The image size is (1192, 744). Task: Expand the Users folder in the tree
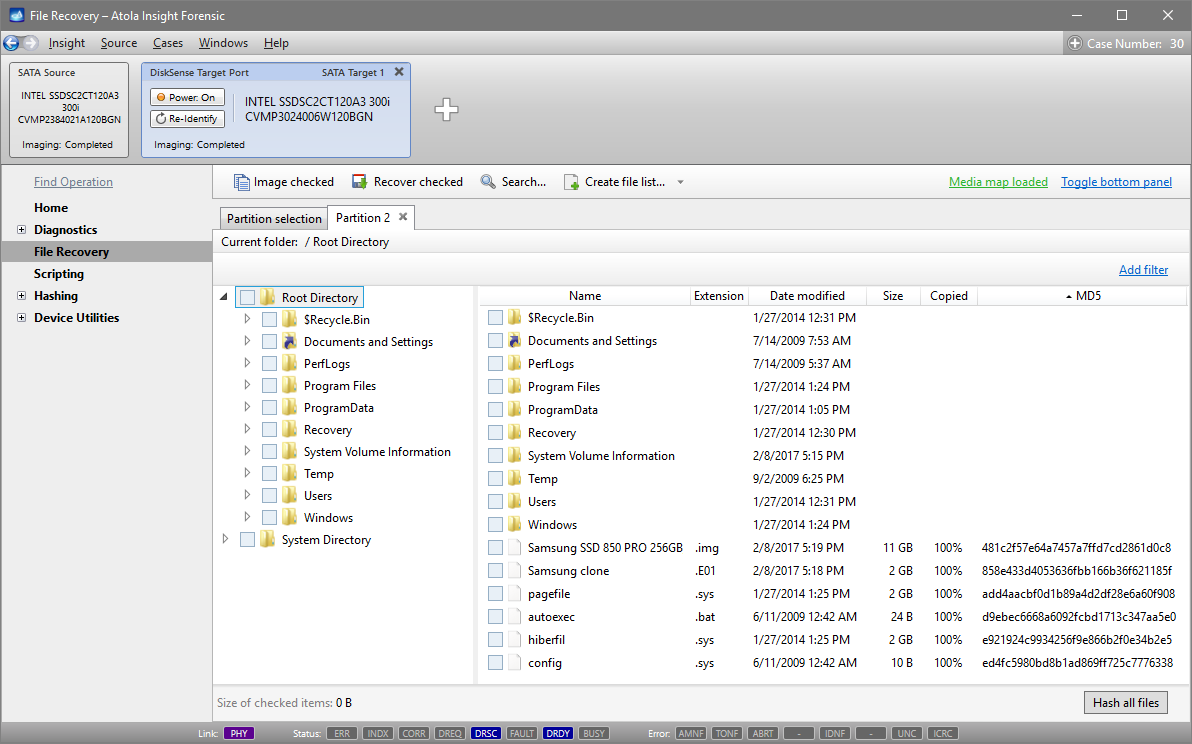[x=247, y=495]
